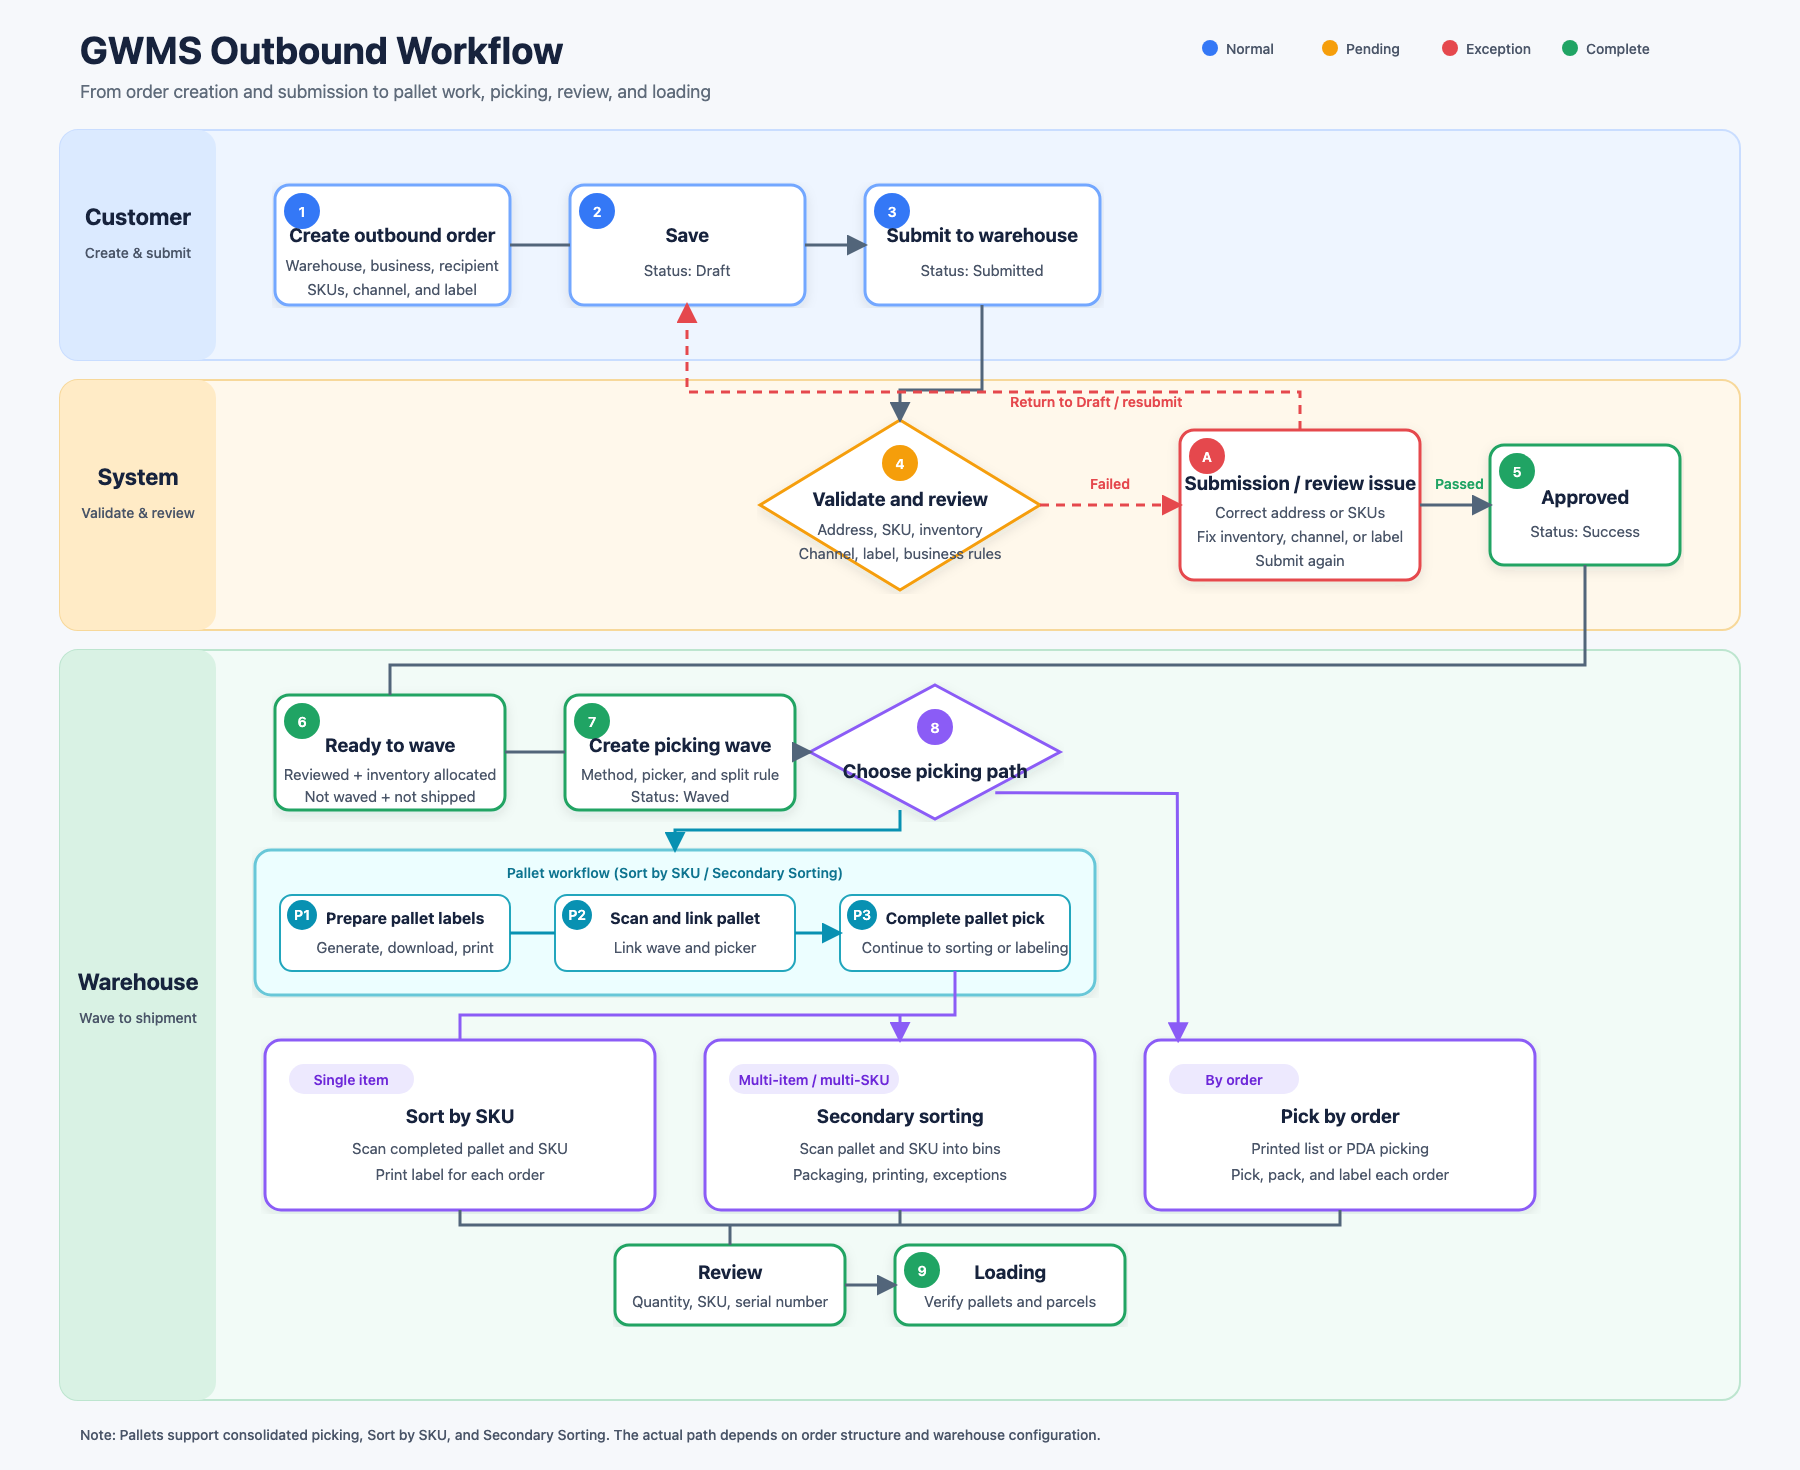Select the Submission / review issue box
The image size is (1800, 1470).
click(1300, 505)
